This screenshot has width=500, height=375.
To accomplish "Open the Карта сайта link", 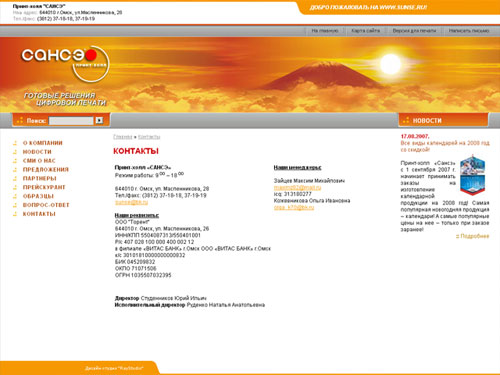I will pyautogui.click(x=366, y=31).
